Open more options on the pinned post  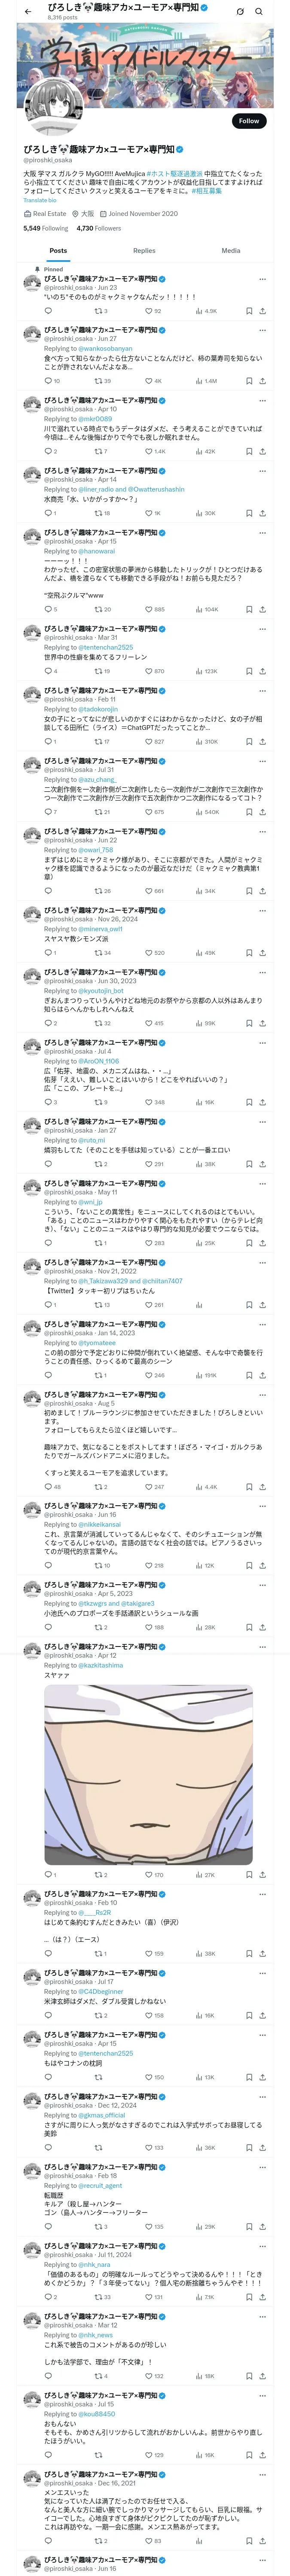tap(262, 279)
